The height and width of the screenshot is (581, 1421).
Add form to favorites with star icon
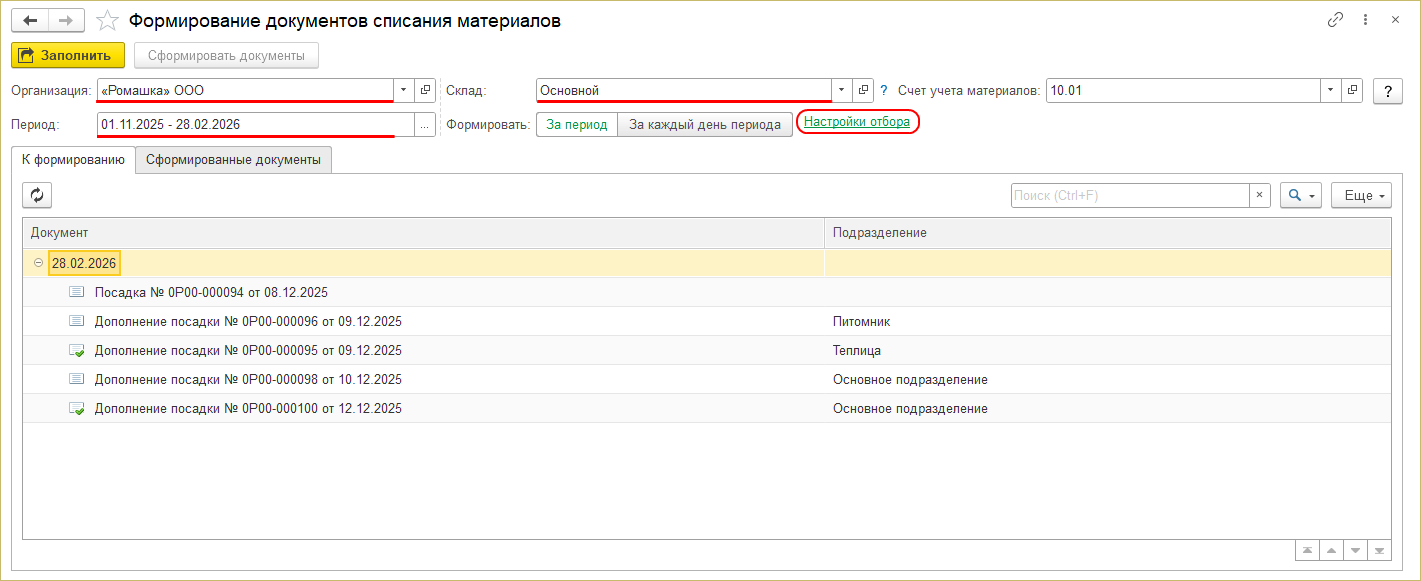coord(108,20)
